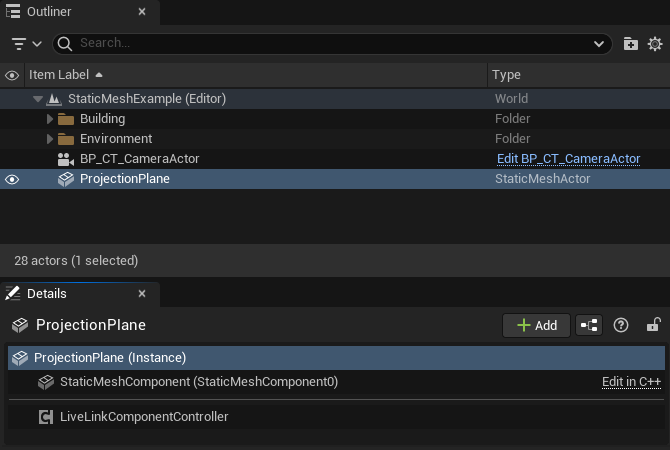Expand the Environment folder
Viewport: 670px width, 450px height.
[50, 139]
